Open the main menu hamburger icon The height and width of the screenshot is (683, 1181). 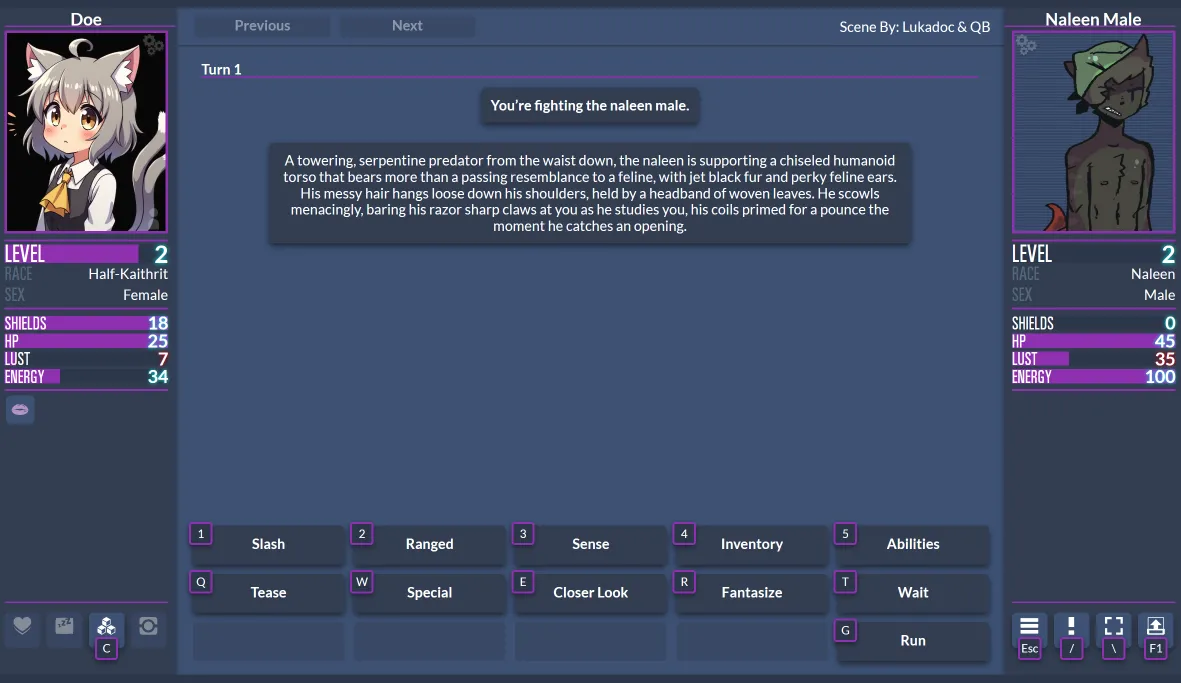1029,627
